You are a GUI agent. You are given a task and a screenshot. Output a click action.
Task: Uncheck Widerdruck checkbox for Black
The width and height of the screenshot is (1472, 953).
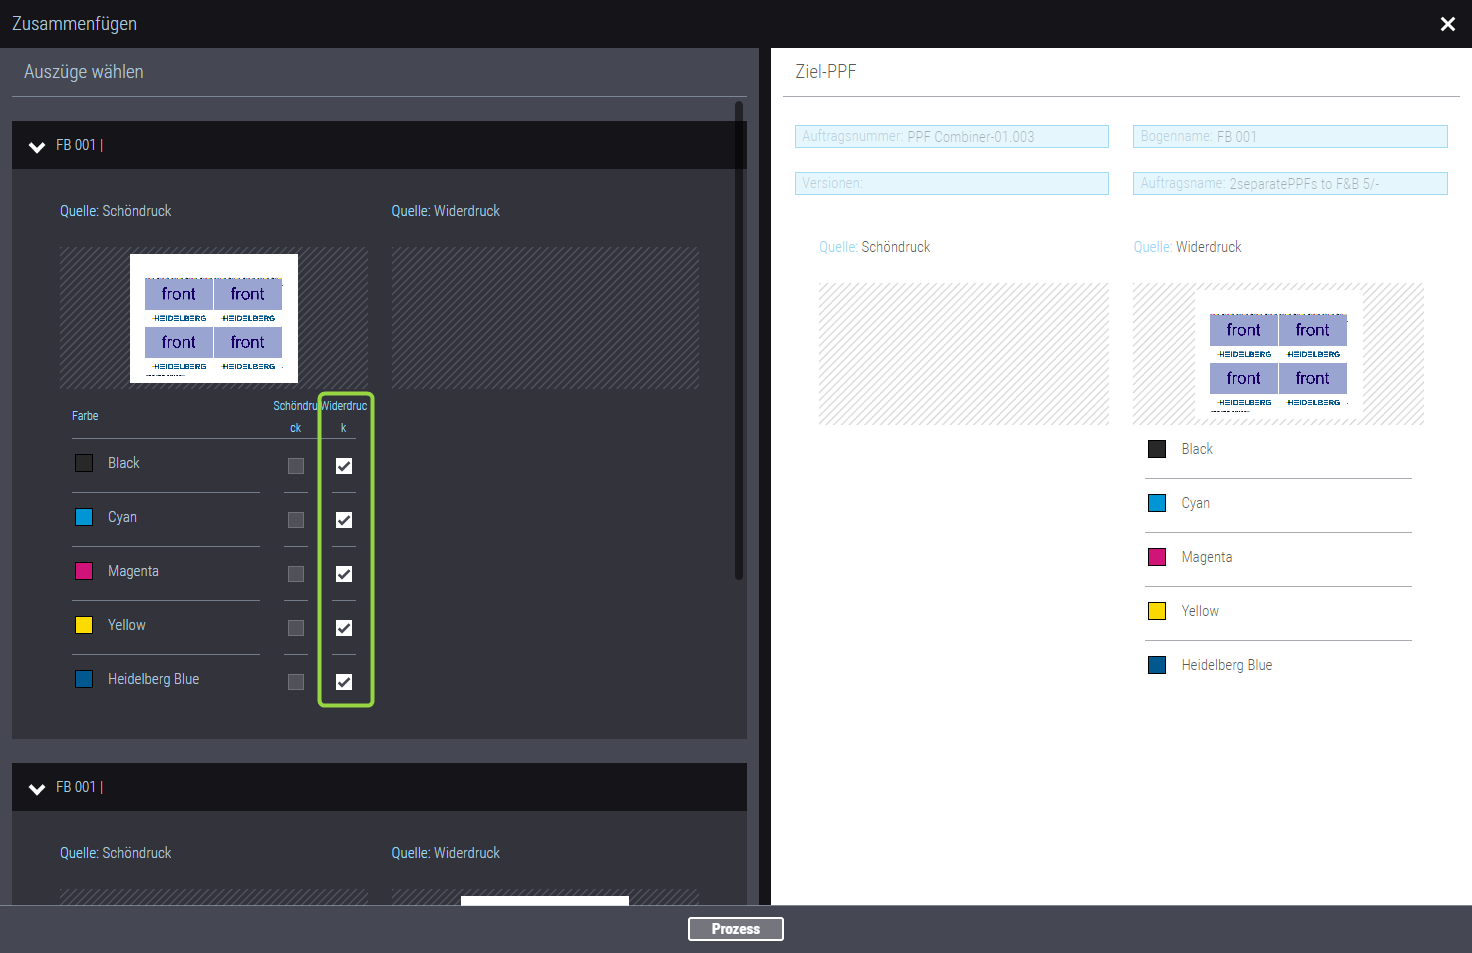coord(344,466)
